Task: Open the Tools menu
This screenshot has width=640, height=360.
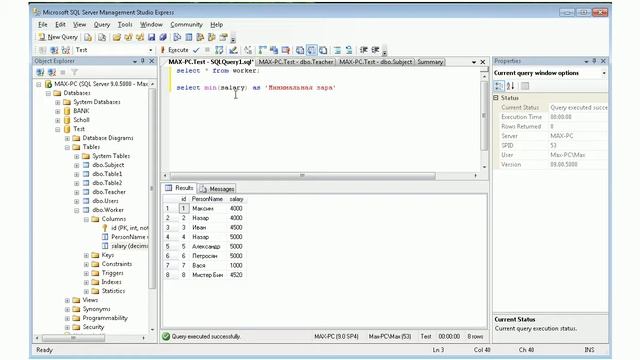Action: coord(125,24)
